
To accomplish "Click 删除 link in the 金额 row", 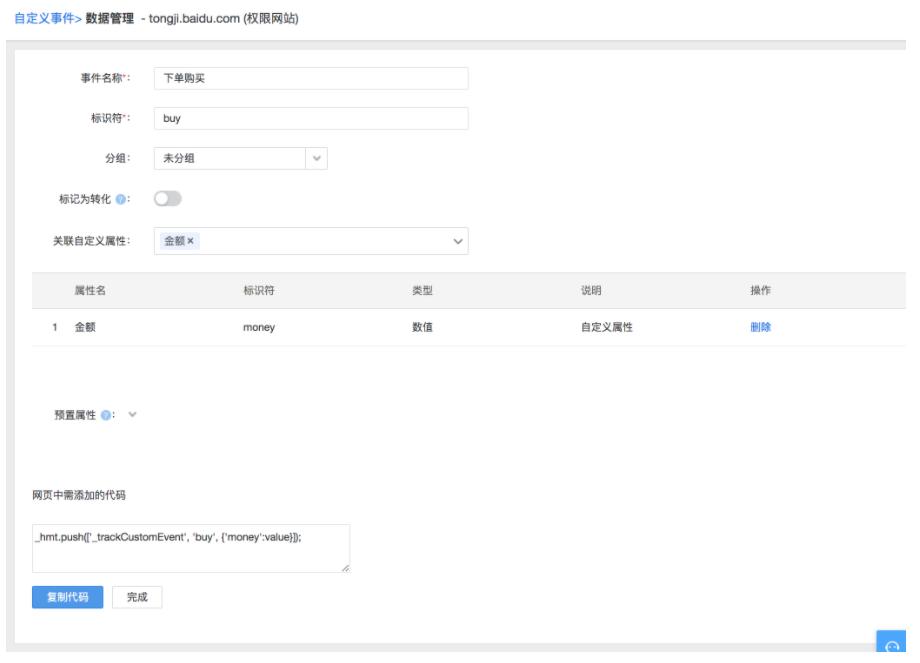I will tap(760, 327).
